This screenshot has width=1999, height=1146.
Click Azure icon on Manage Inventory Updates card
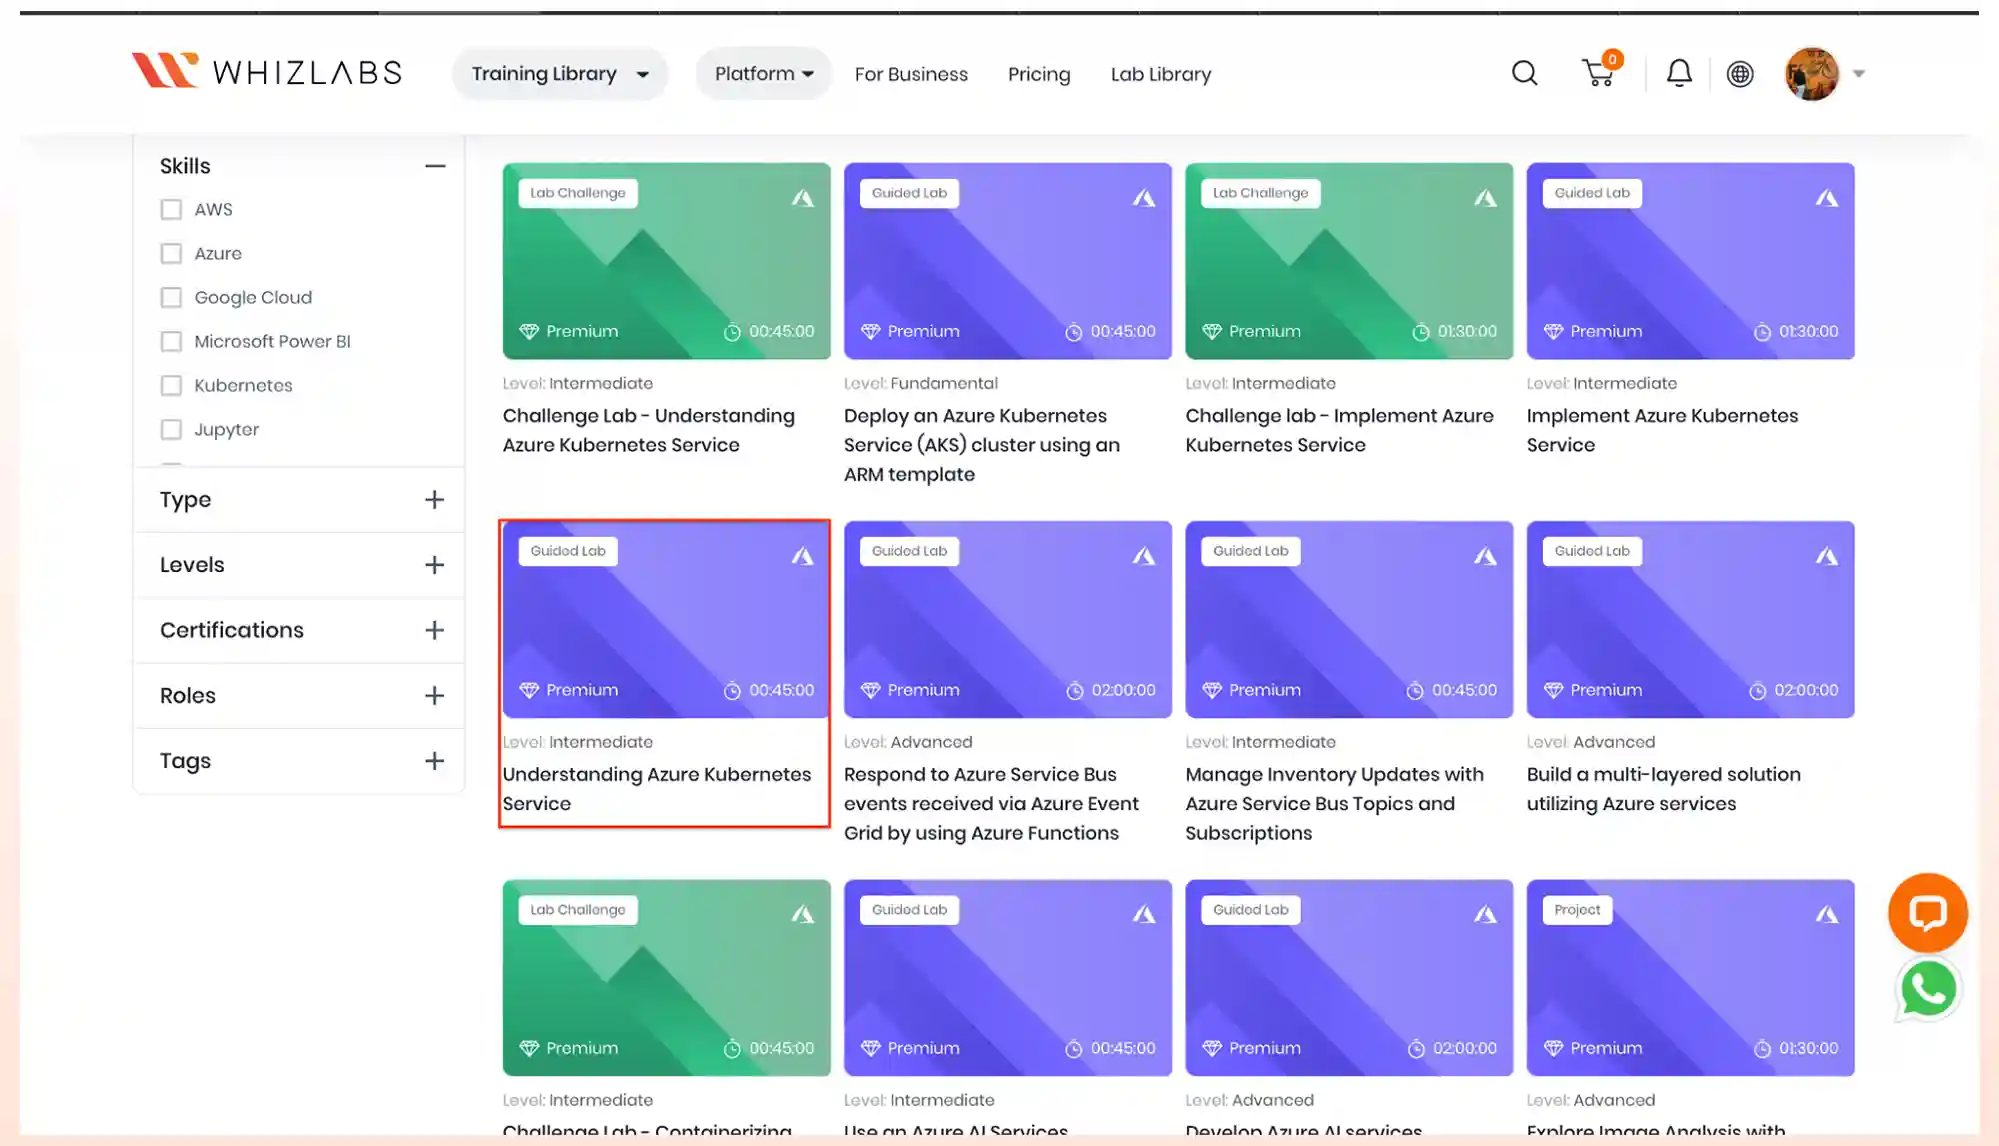[x=1485, y=556]
